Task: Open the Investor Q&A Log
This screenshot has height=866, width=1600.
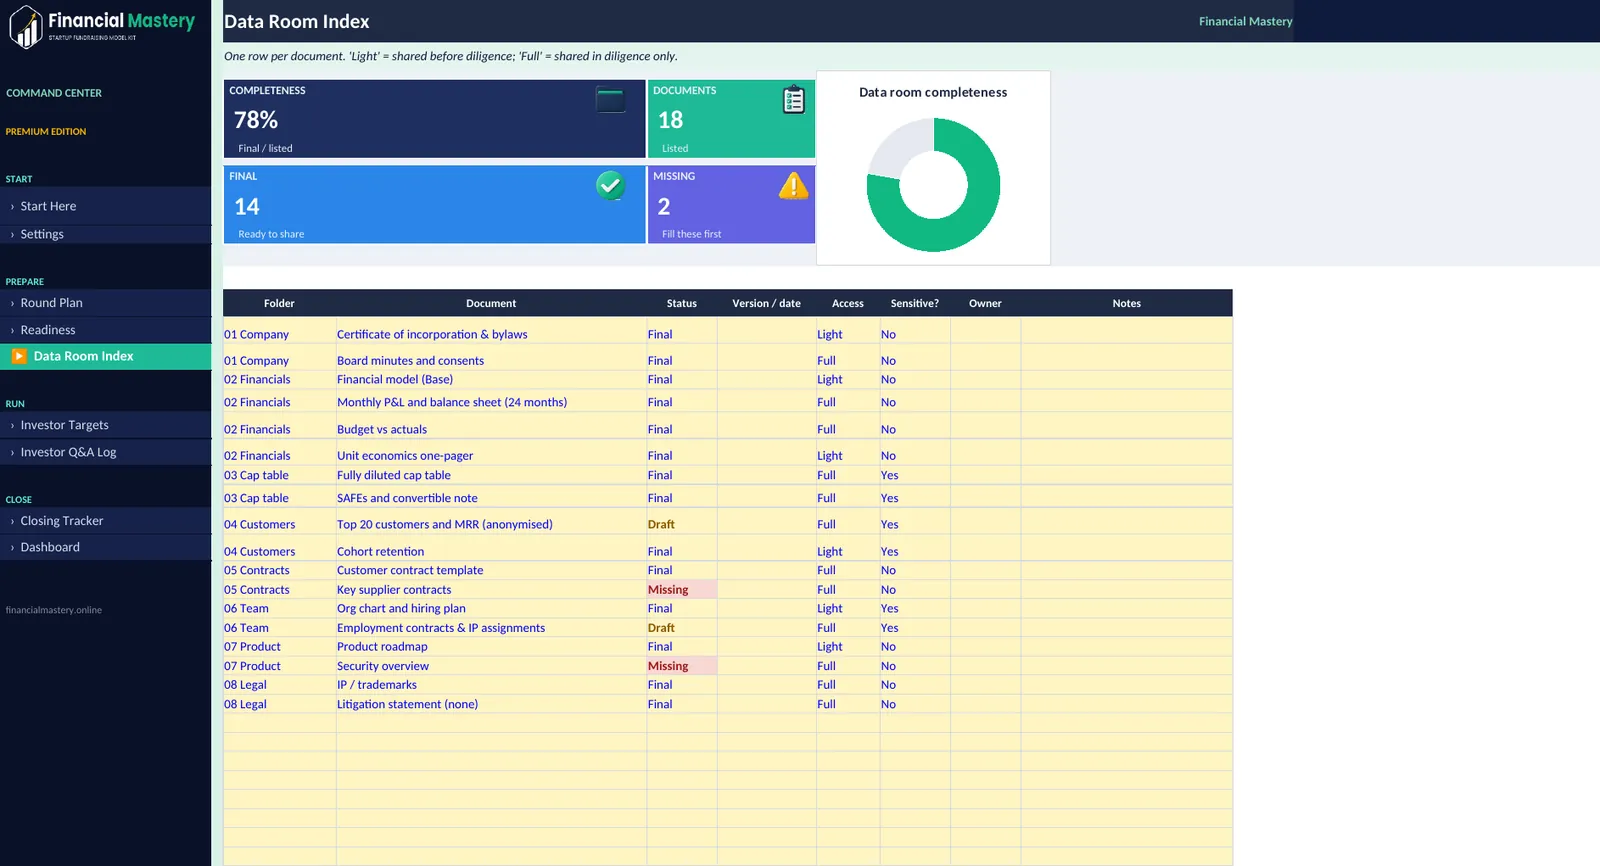Action: click(106, 452)
